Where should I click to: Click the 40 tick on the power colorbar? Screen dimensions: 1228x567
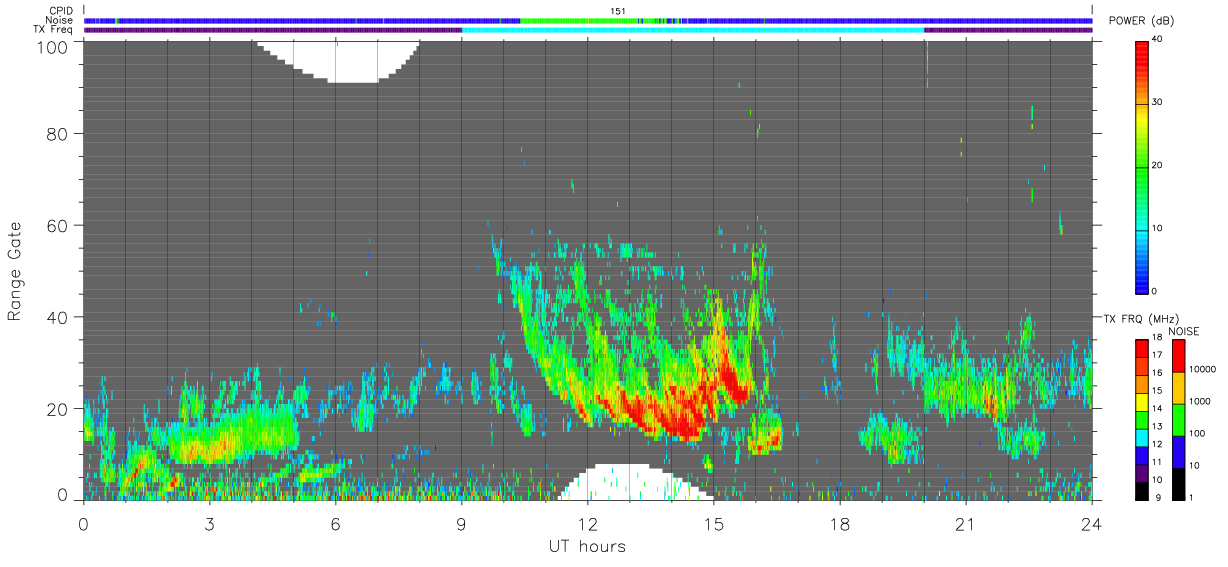pos(1156,39)
